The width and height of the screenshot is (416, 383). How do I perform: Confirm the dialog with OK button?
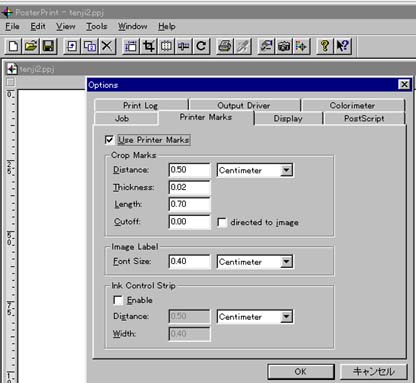301,372
